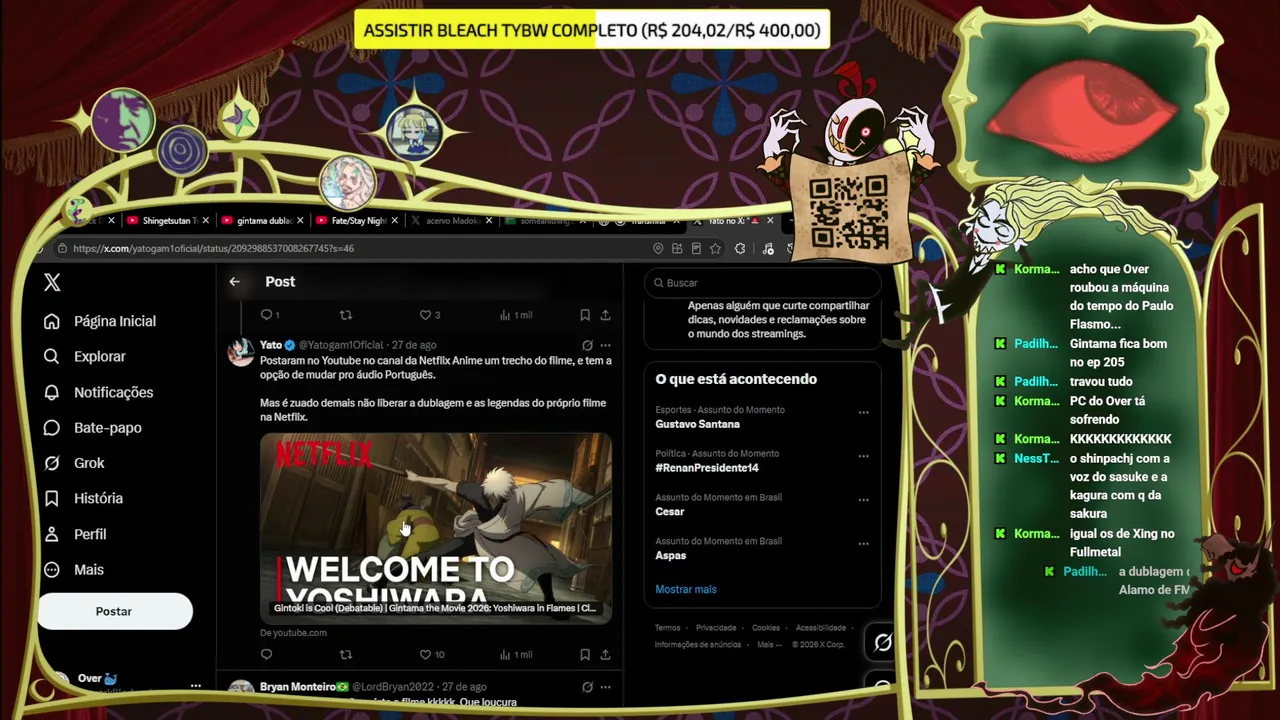Open the Cookies footer link

point(766,628)
